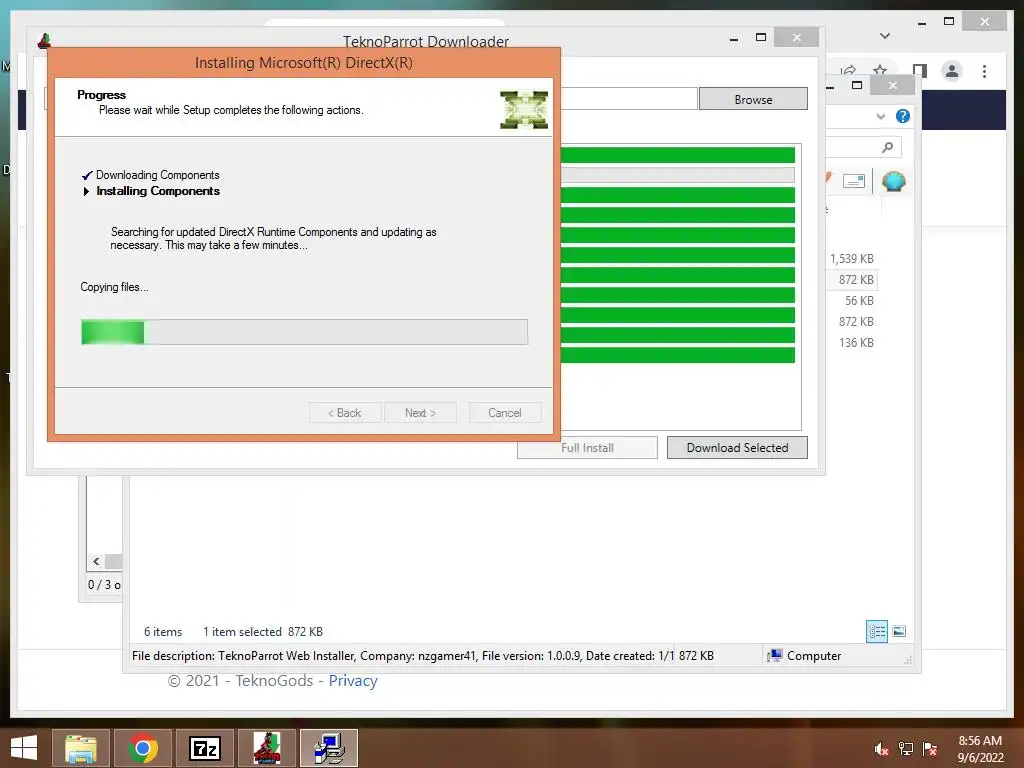This screenshot has height=768, width=1024.
Task: Open the Chrome profile avatar
Action: point(952,71)
